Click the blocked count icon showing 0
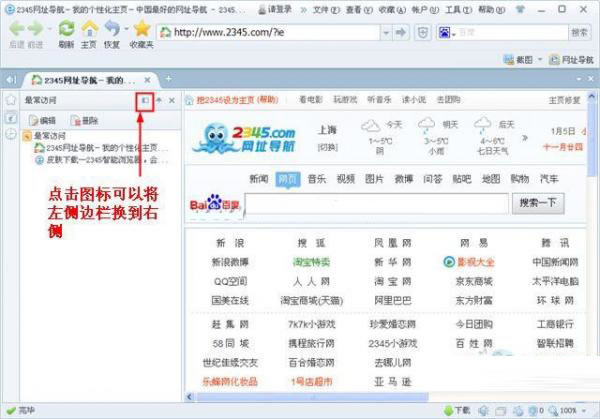 [x=535, y=411]
